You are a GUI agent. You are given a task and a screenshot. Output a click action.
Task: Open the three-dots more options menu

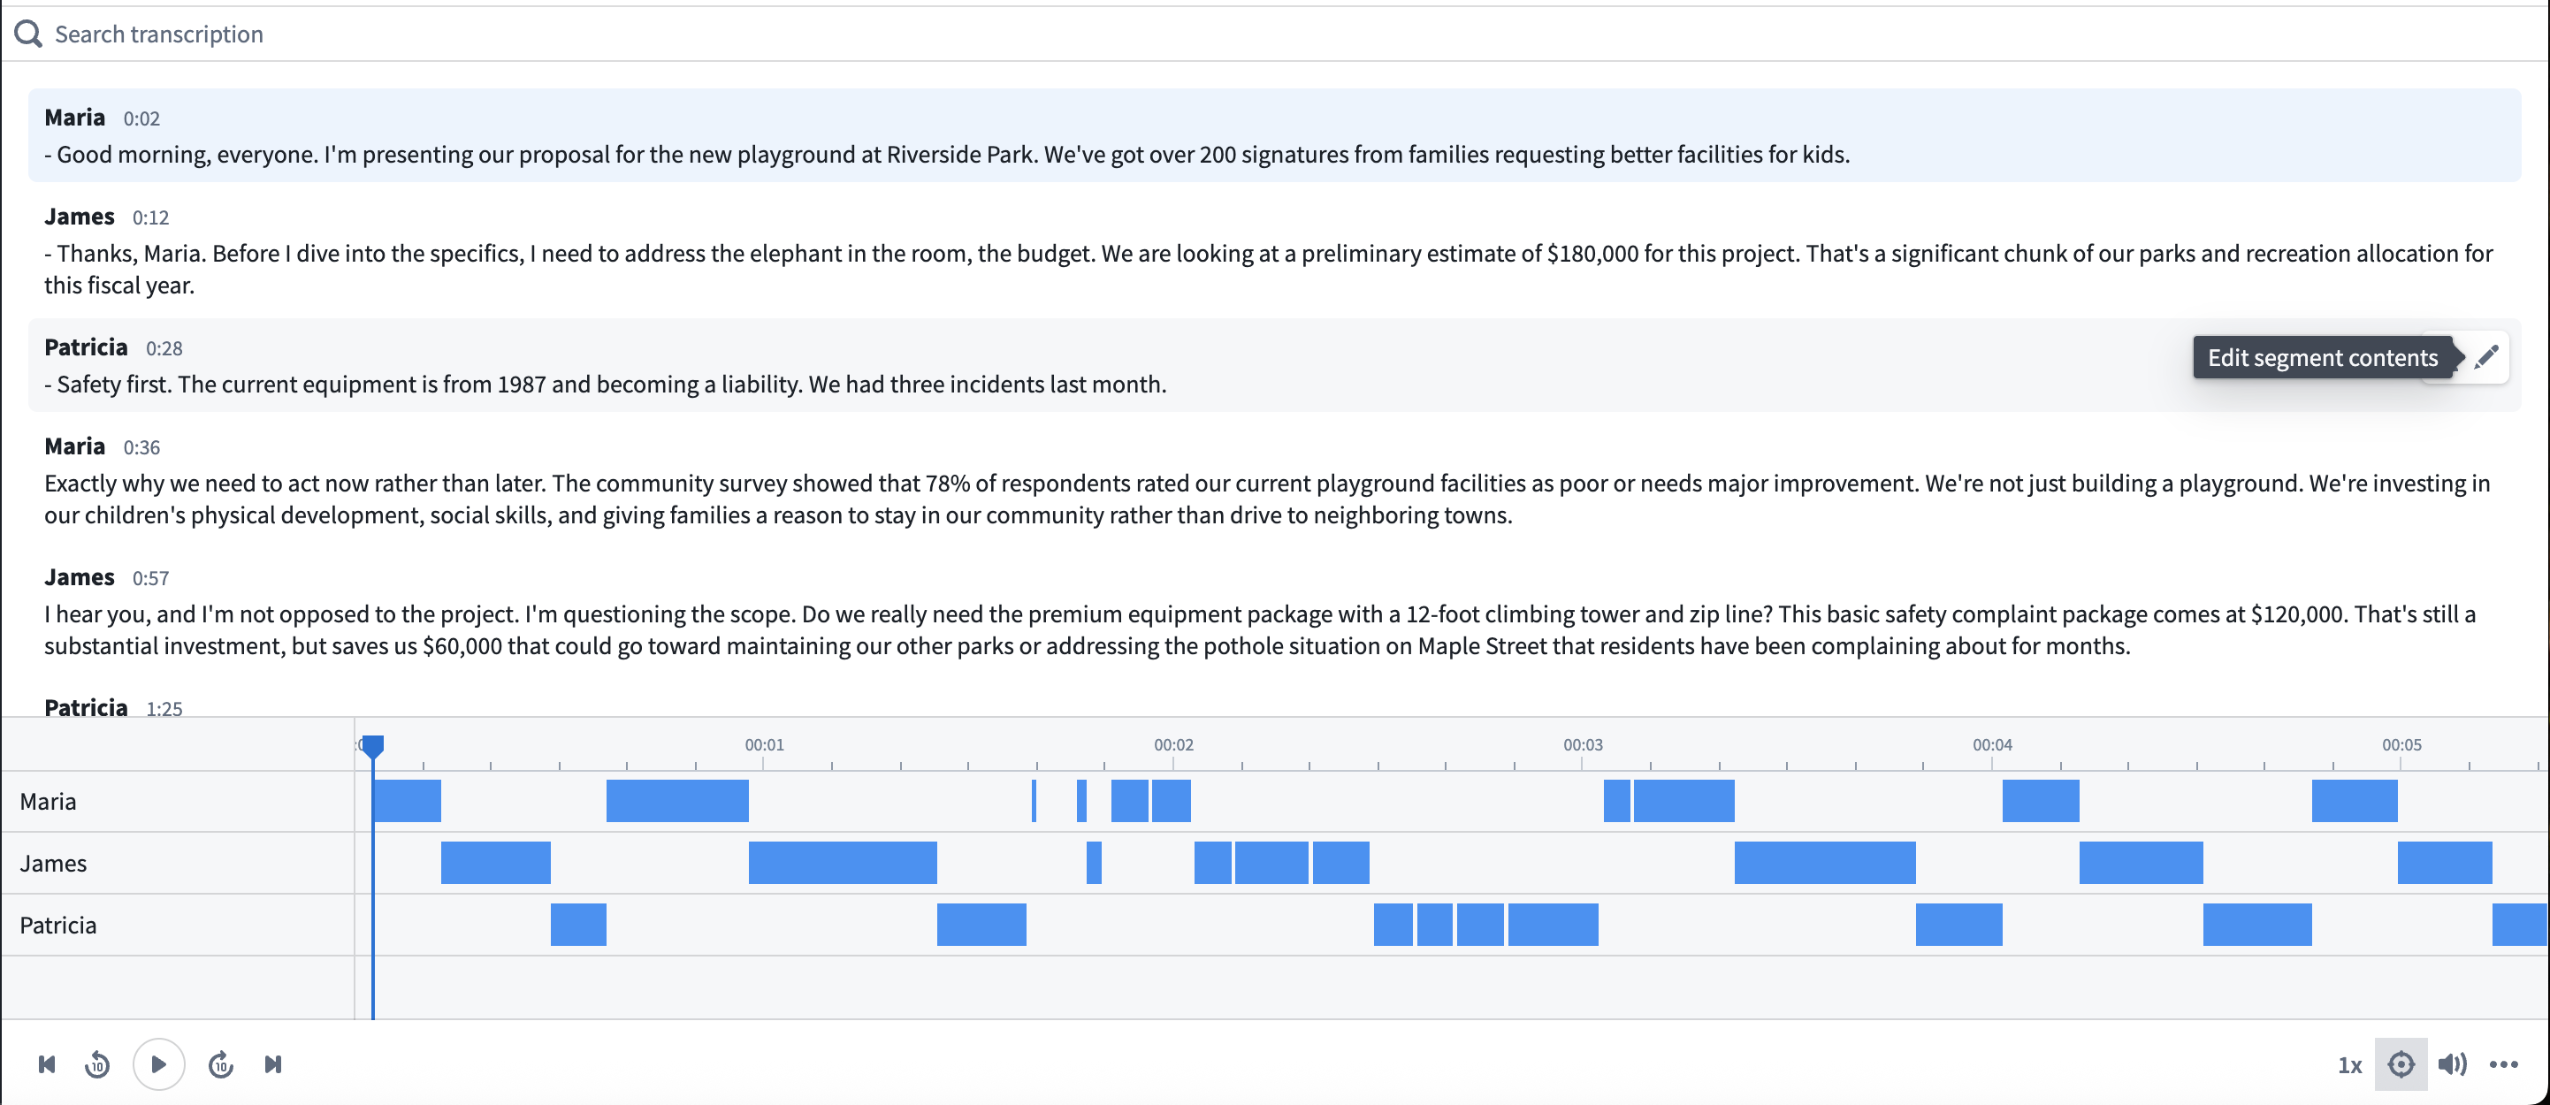coord(2504,1064)
